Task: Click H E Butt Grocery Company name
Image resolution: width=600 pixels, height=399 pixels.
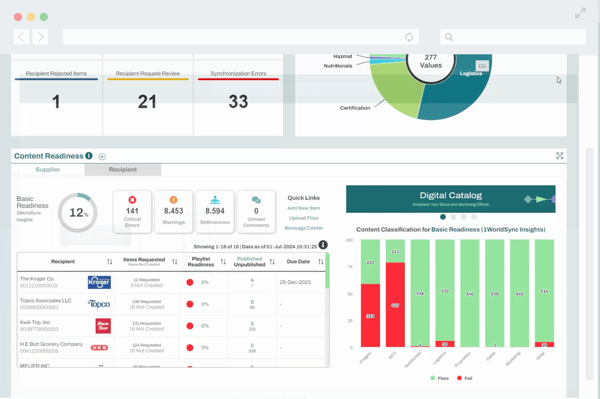Action: click(51, 344)
